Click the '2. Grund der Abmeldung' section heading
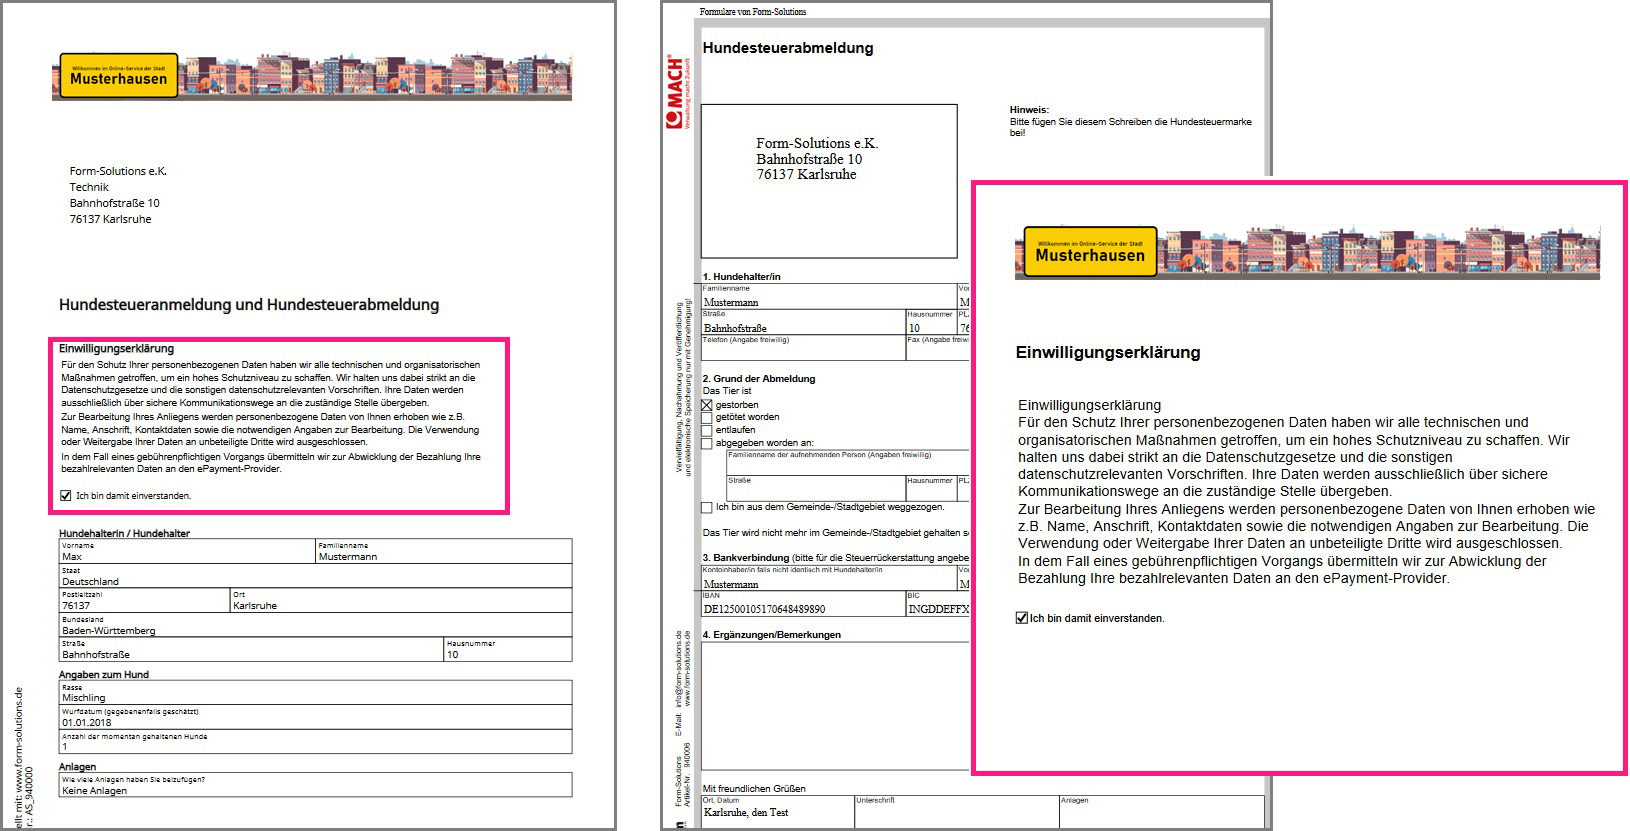This screenshot has height=831, width=1630. tap(759, 378)
